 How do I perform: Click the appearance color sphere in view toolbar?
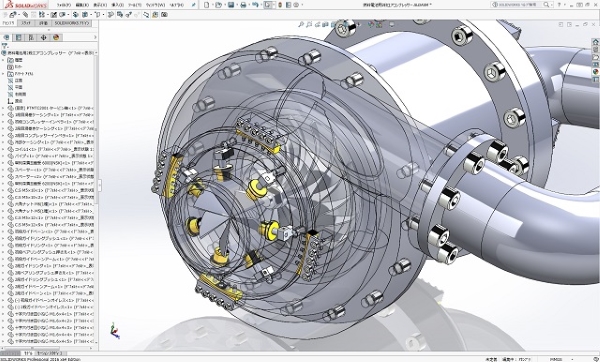370,24
